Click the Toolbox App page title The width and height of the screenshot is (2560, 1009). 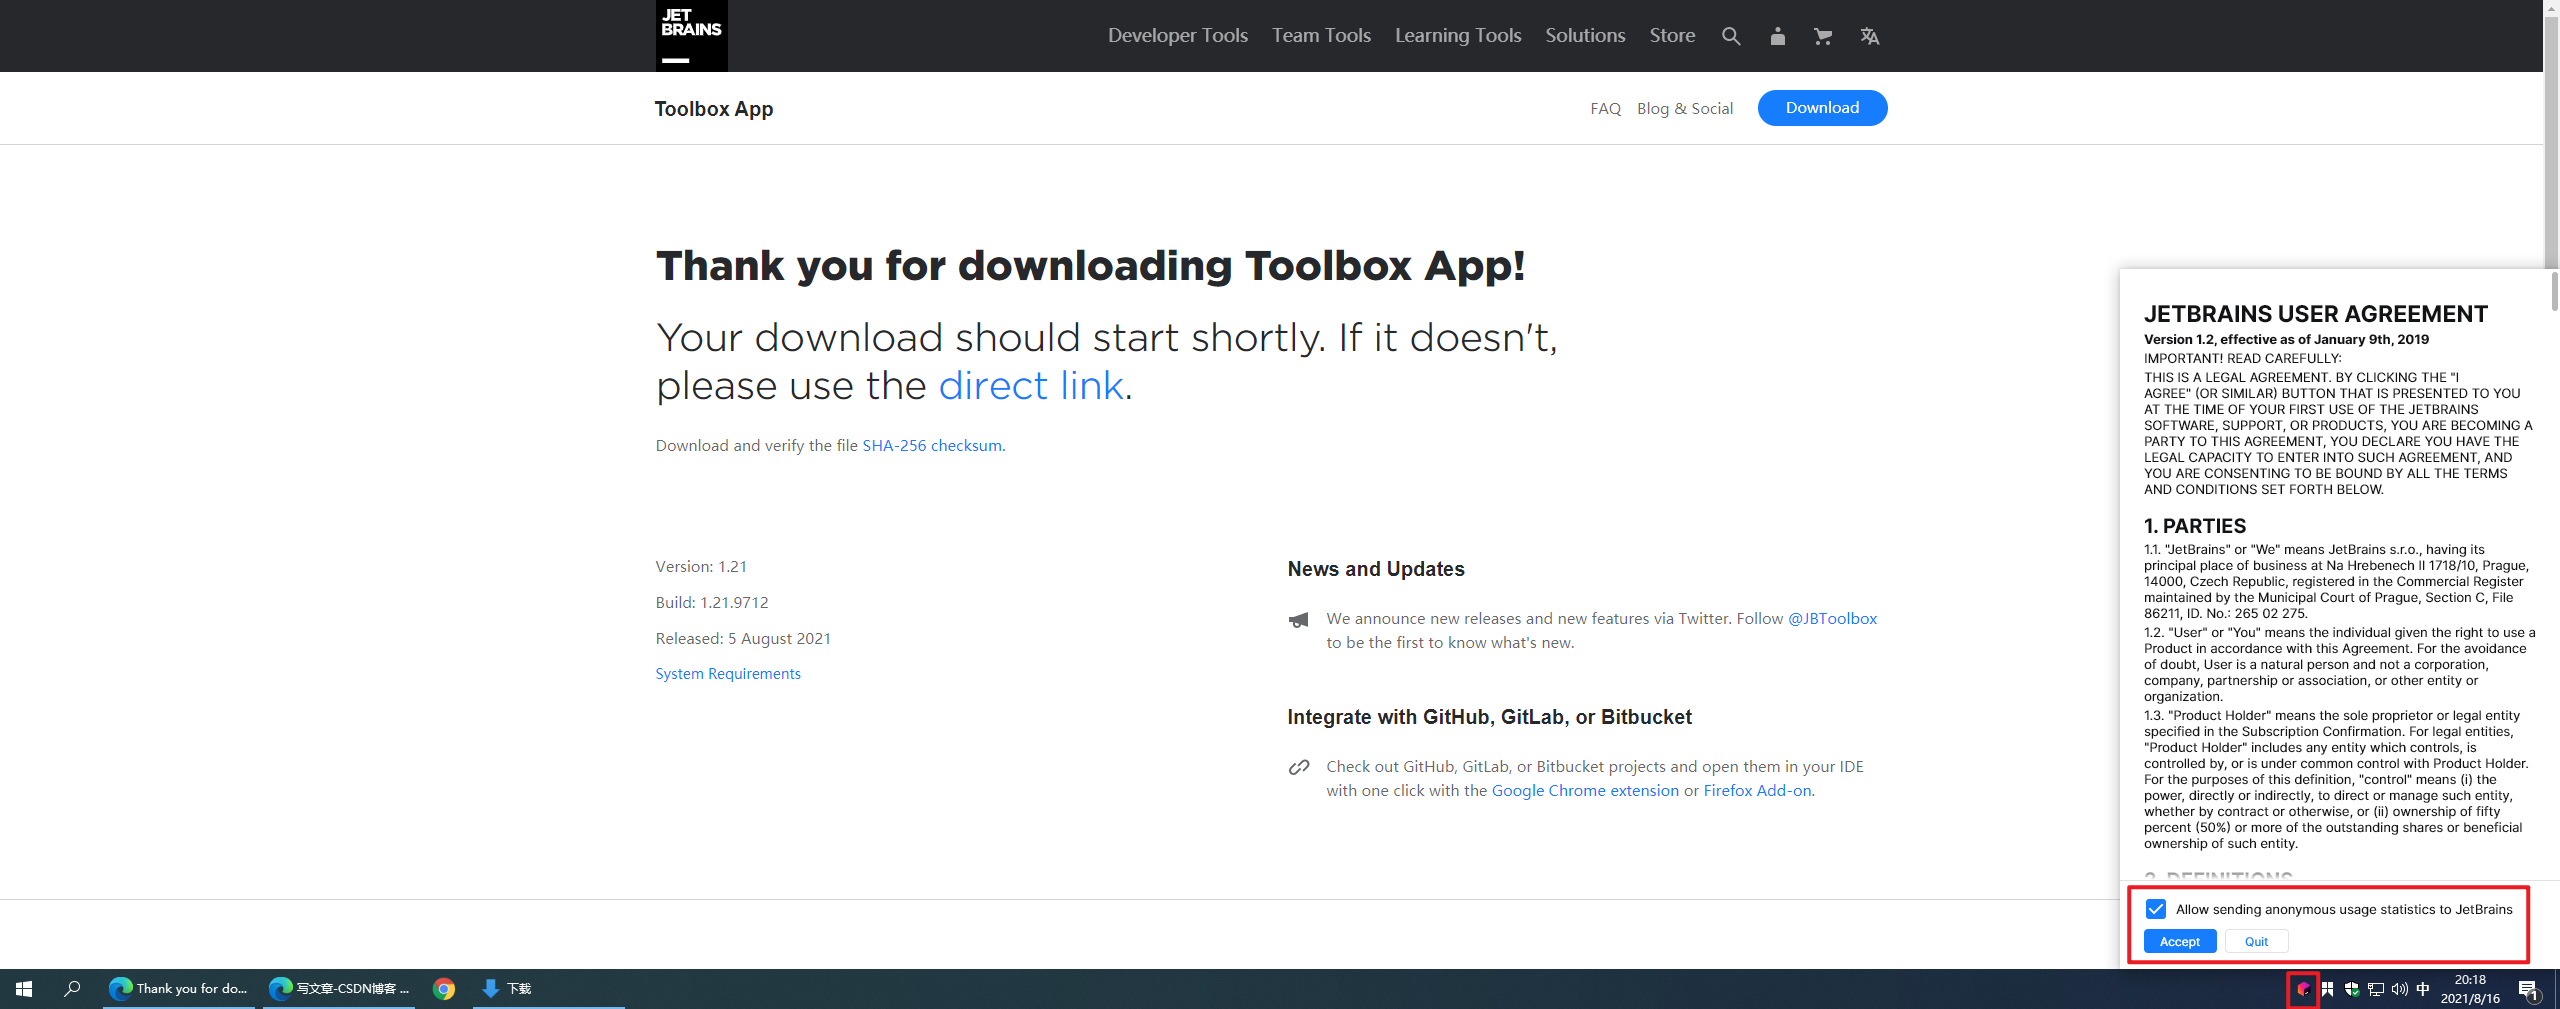pos(714,109)
